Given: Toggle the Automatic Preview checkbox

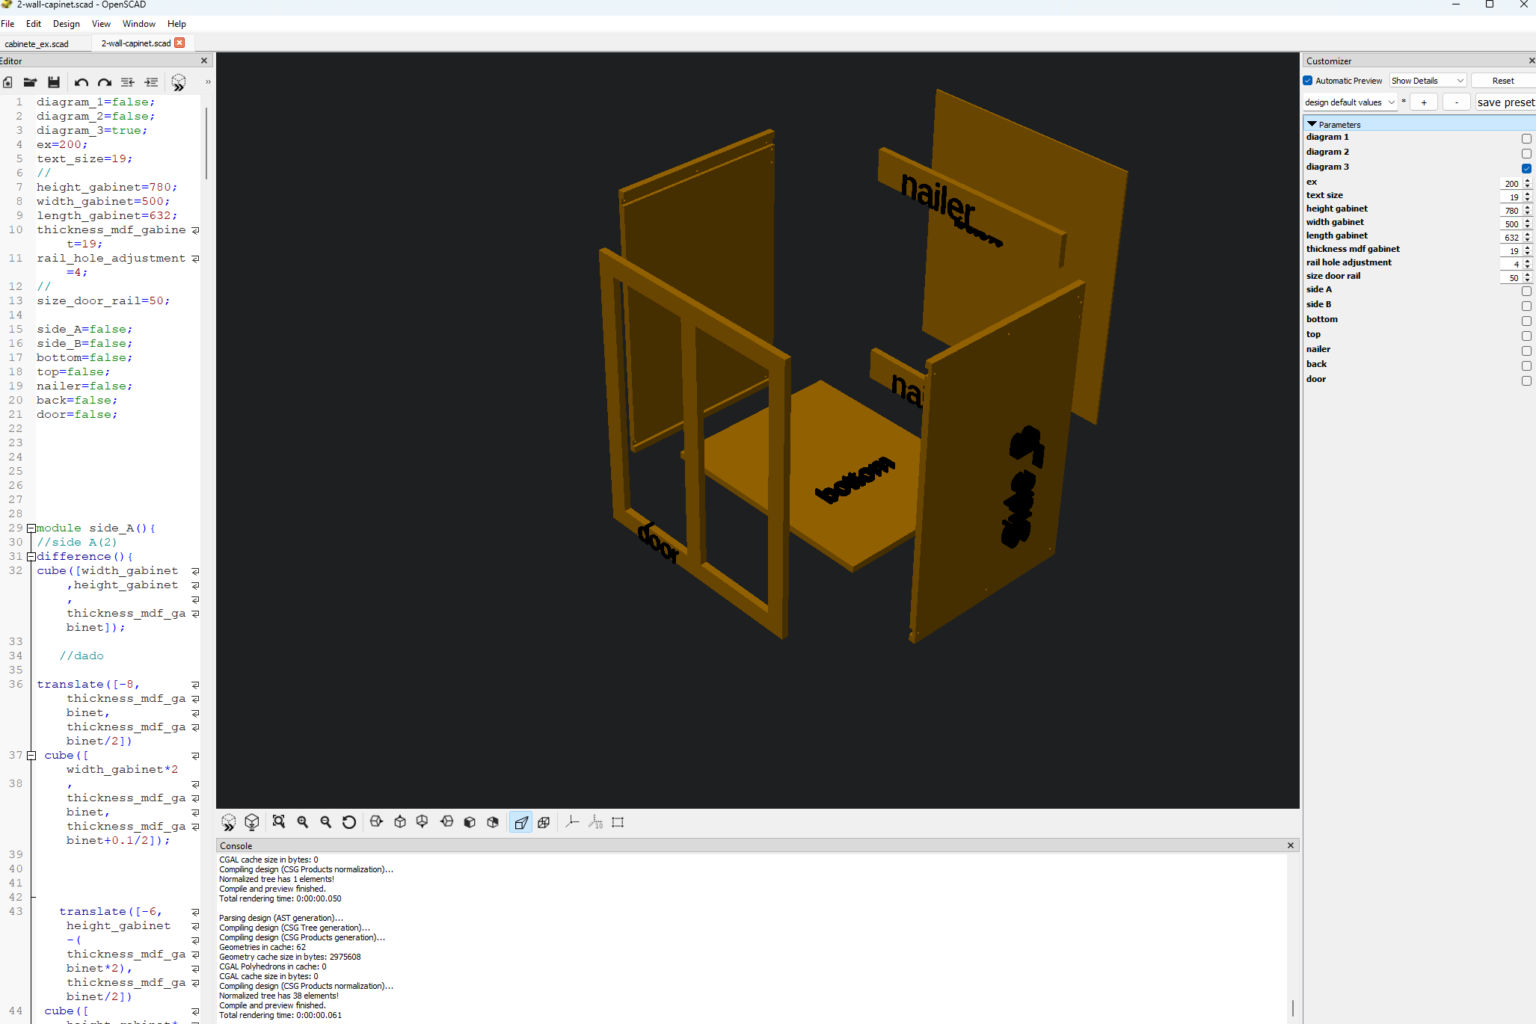Looking at the screenshot, I should pyautogui.click(x=1308, y=81).
